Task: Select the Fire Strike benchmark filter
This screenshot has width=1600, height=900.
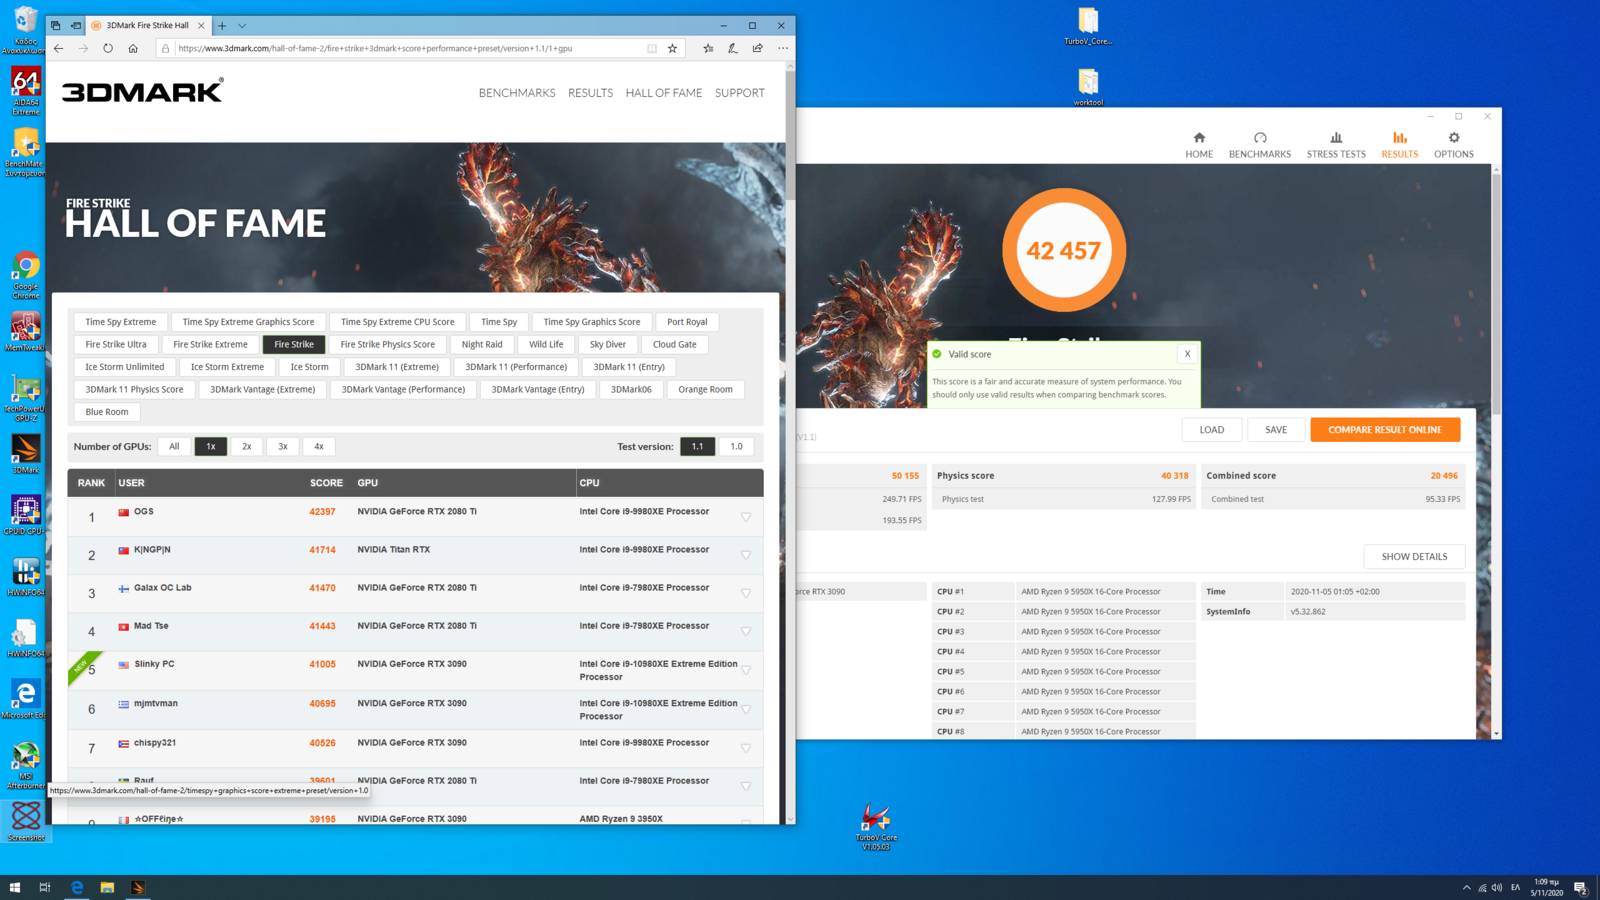Action: click(x=294, y=344)
